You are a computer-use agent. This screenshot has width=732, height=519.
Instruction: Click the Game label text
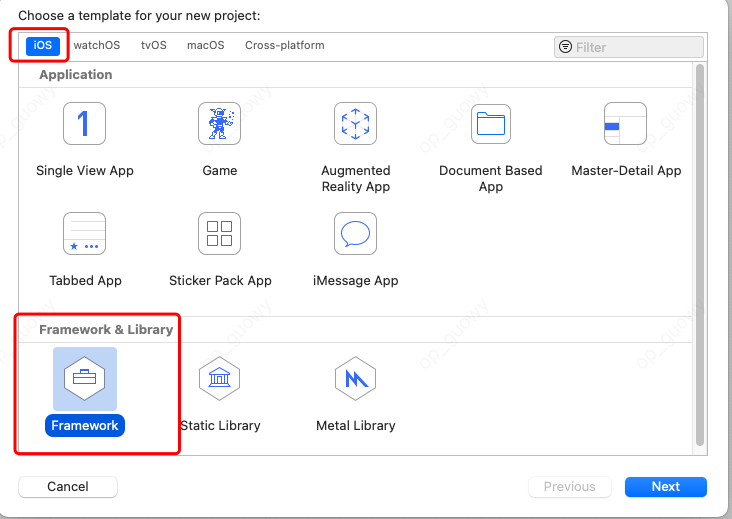pos(219,171)
